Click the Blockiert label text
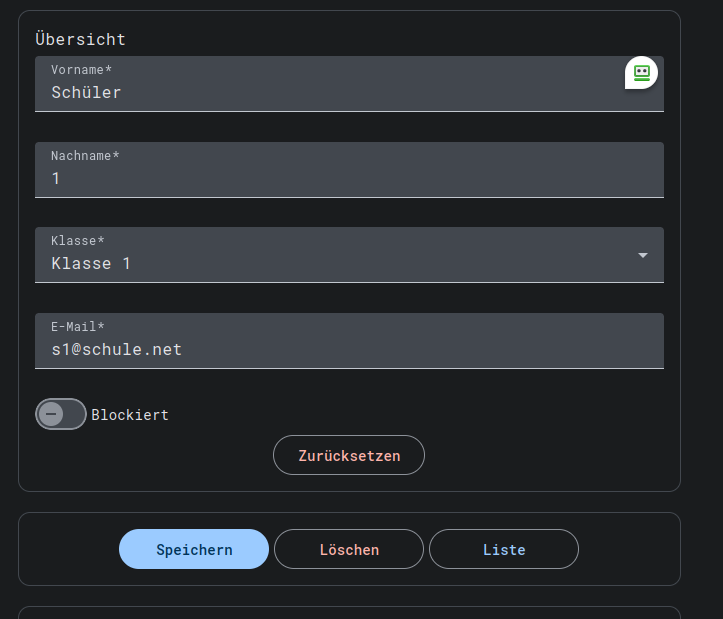The width and height of the screenshot is (723, 619). coord(130,415)
